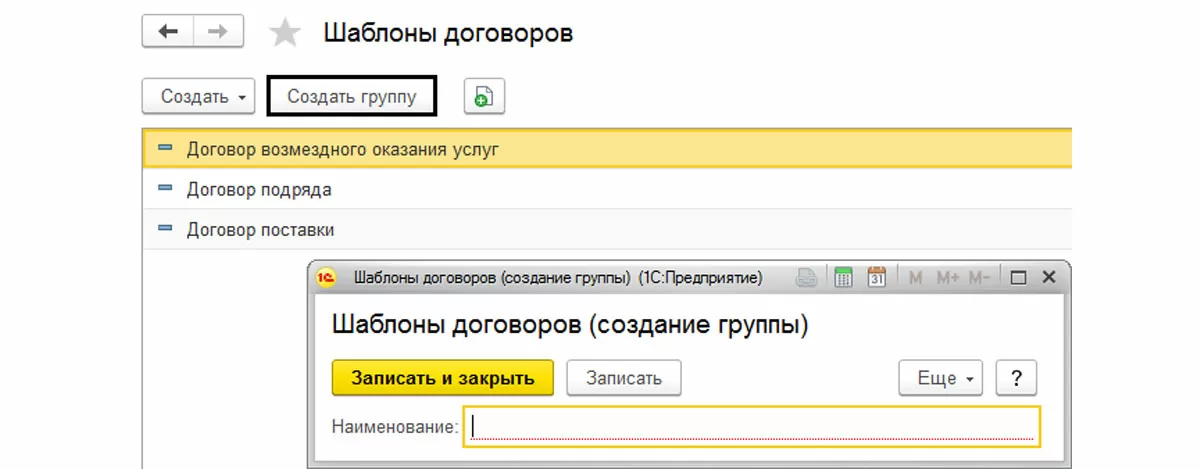Click the M memory button

(915, 278)
